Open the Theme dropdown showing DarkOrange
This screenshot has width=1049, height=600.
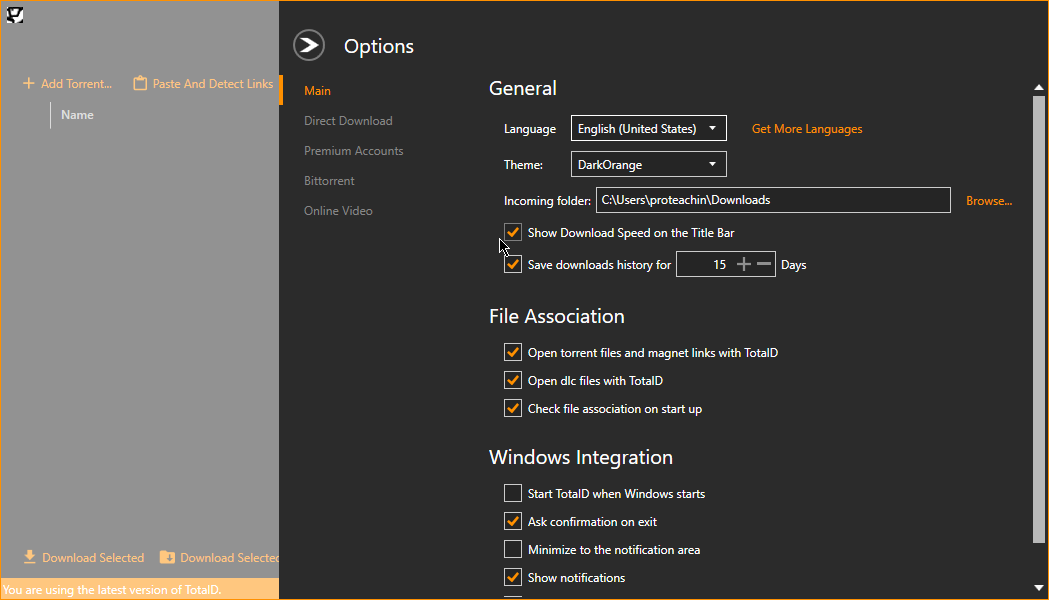coord(648,165)
